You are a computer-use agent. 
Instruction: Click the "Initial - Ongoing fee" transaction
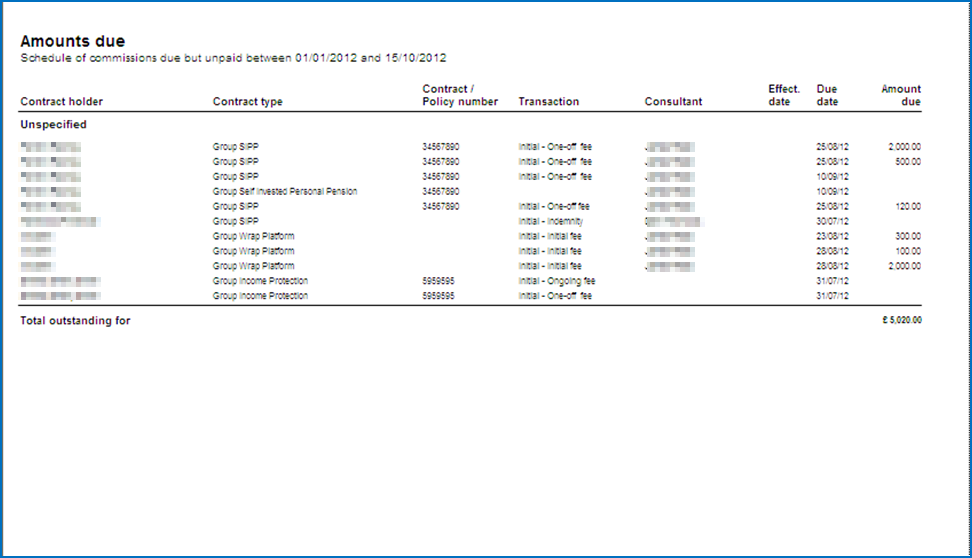pyautogui.click(x=557, y=281)
